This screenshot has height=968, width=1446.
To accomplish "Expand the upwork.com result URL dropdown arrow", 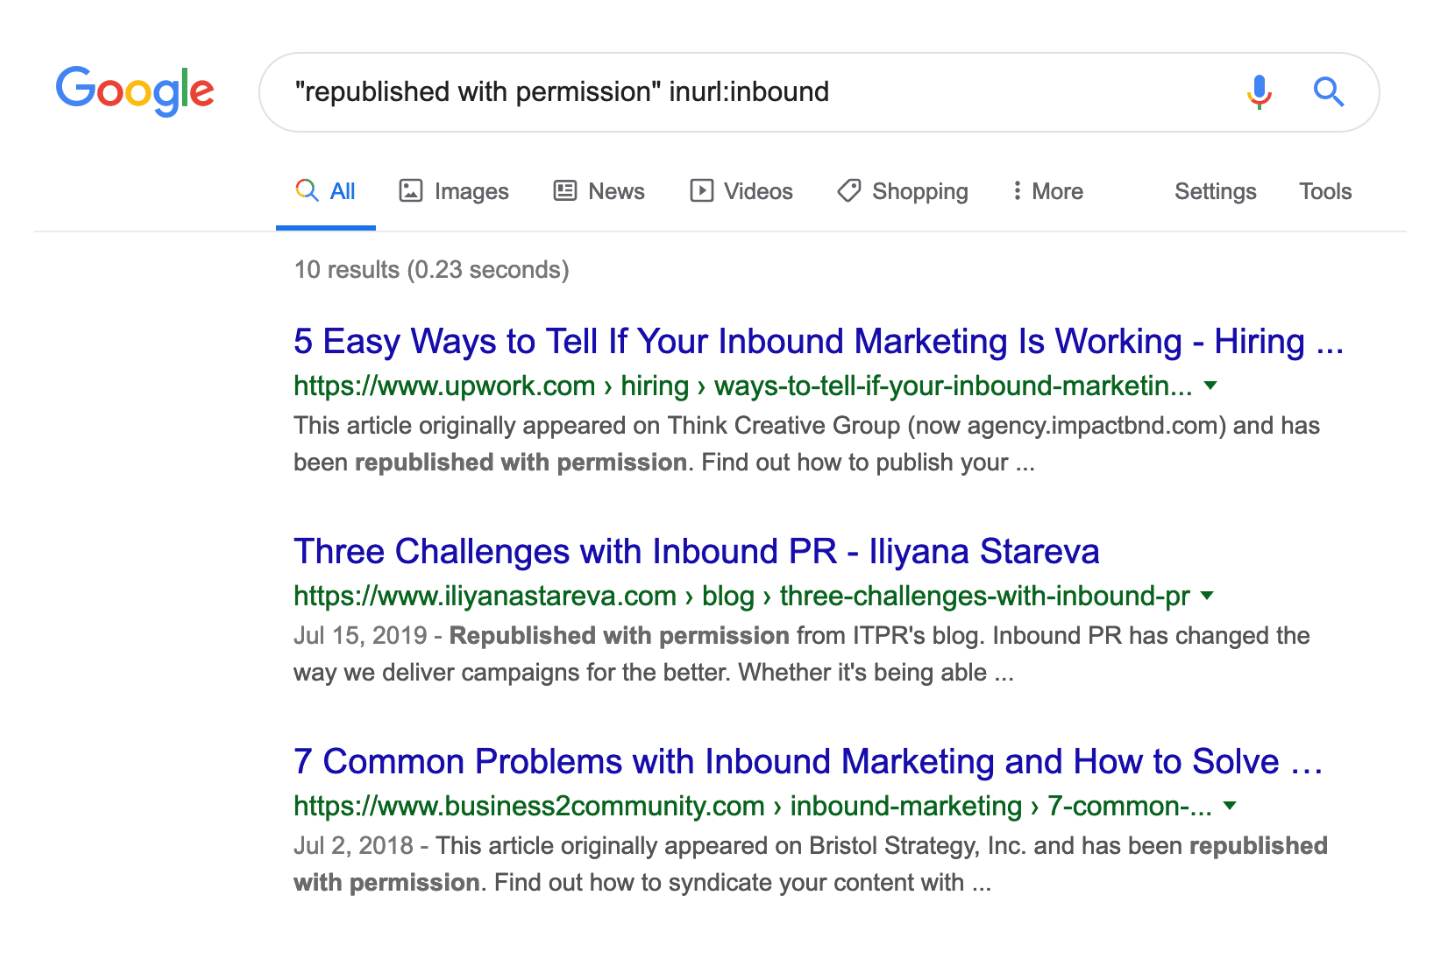I will 1211,386.
